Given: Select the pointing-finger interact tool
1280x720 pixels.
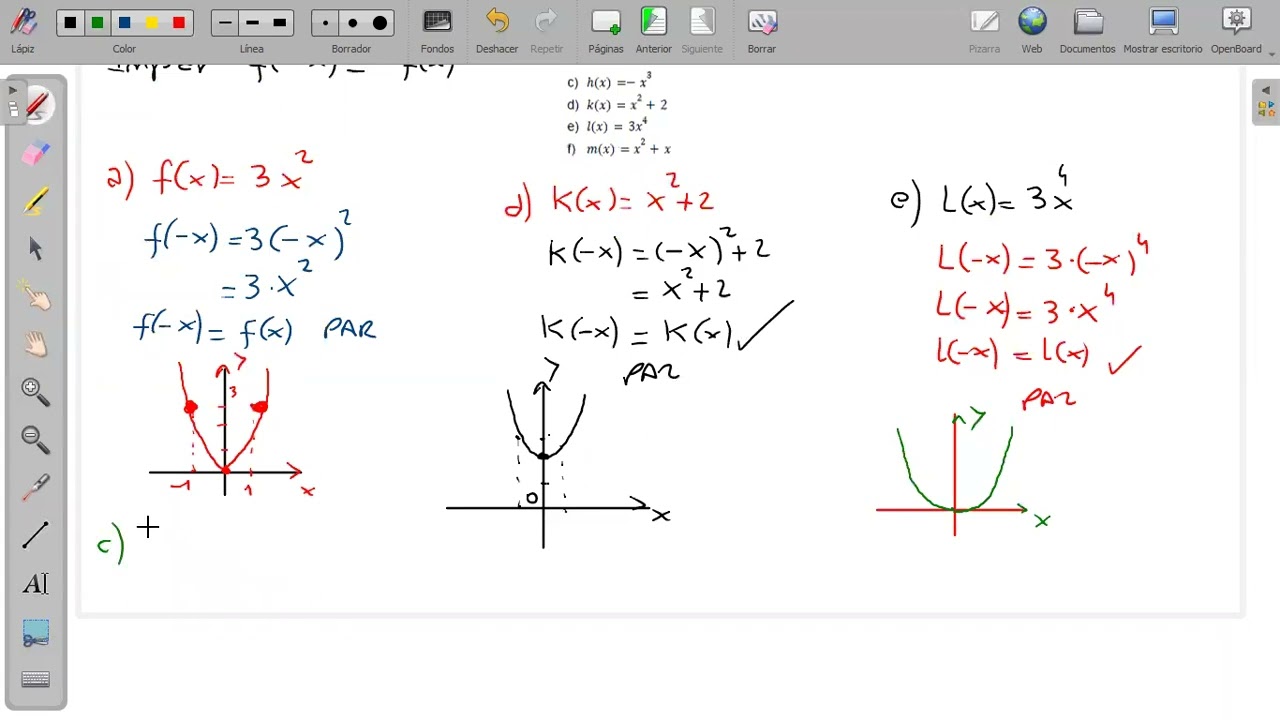Looking at the screenshot, I should [x=36, y=296].
